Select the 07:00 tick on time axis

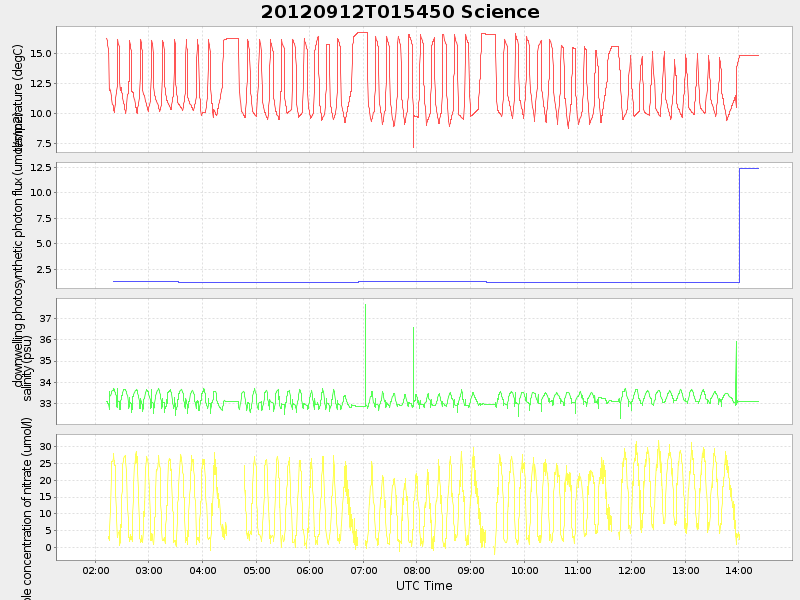tap(364, 570)
